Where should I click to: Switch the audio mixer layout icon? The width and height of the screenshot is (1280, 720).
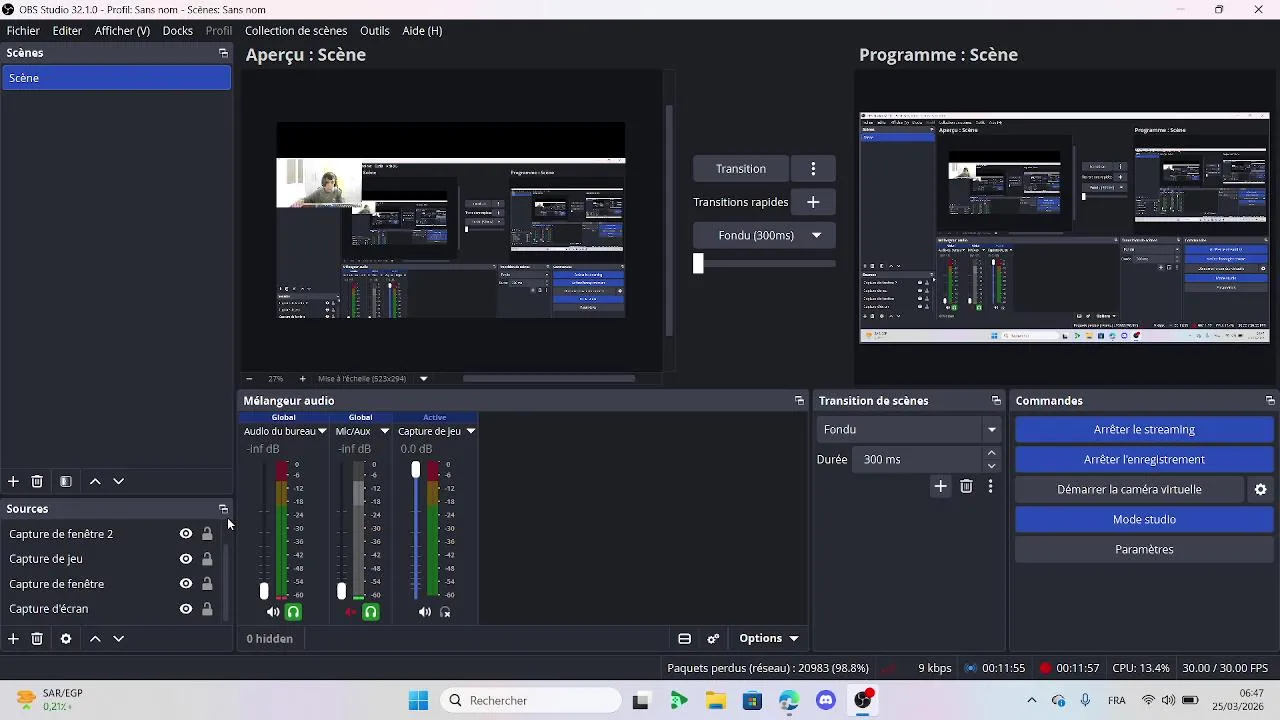click(685, 638)
